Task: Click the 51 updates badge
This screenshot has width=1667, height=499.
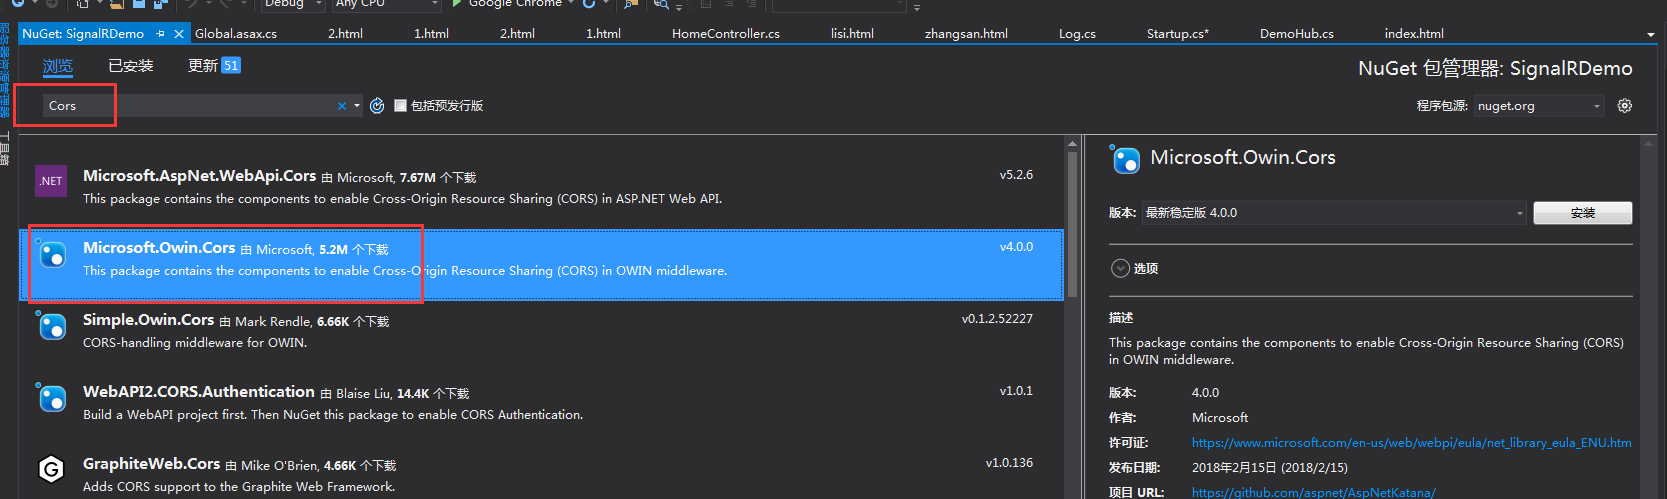Action: [x=231, y=66]
